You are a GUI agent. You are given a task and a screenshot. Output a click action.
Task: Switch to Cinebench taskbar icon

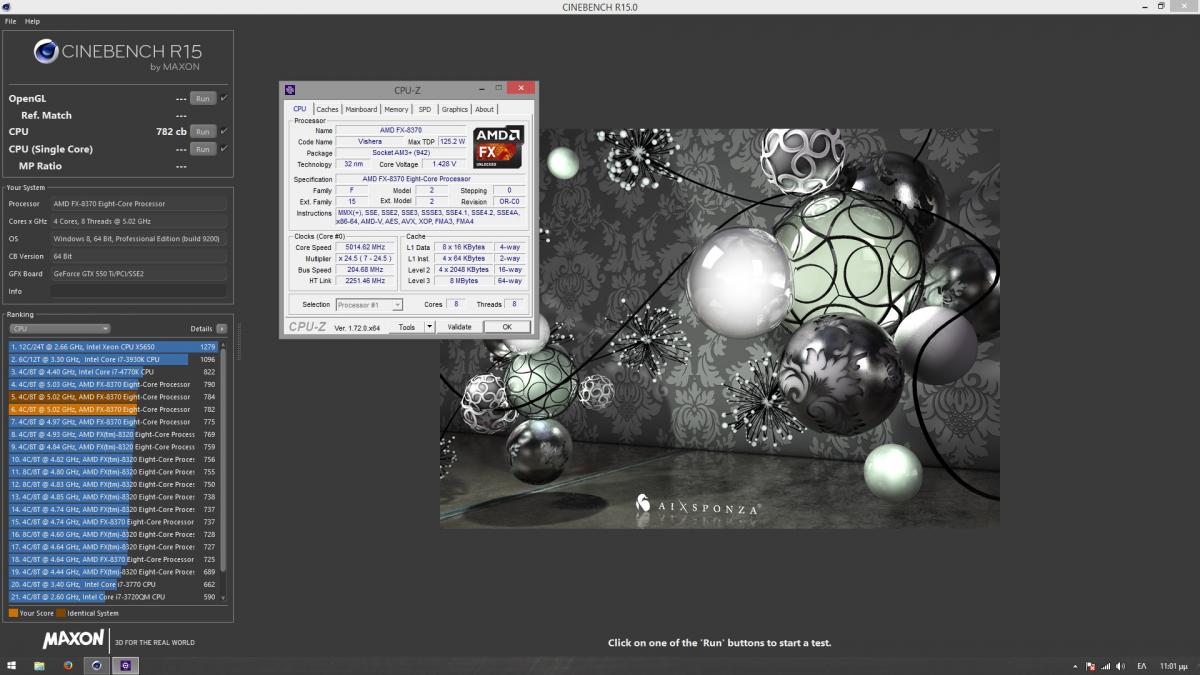(97, 665)
